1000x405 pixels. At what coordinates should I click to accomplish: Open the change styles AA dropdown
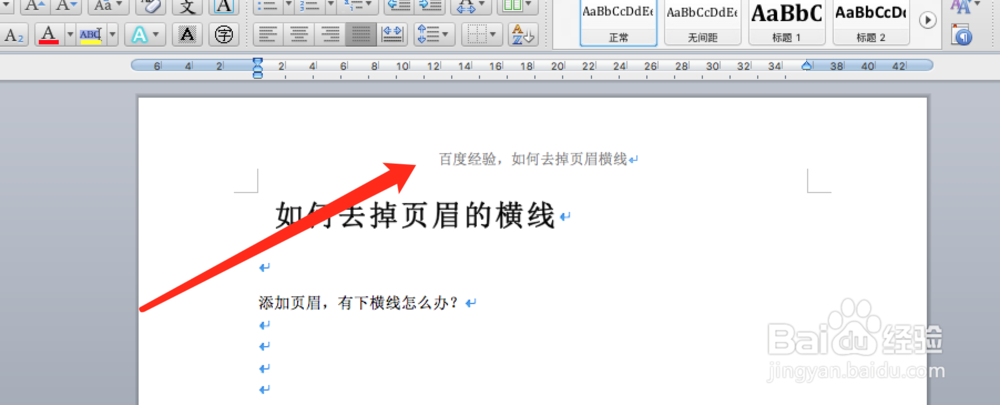point(964,6)
